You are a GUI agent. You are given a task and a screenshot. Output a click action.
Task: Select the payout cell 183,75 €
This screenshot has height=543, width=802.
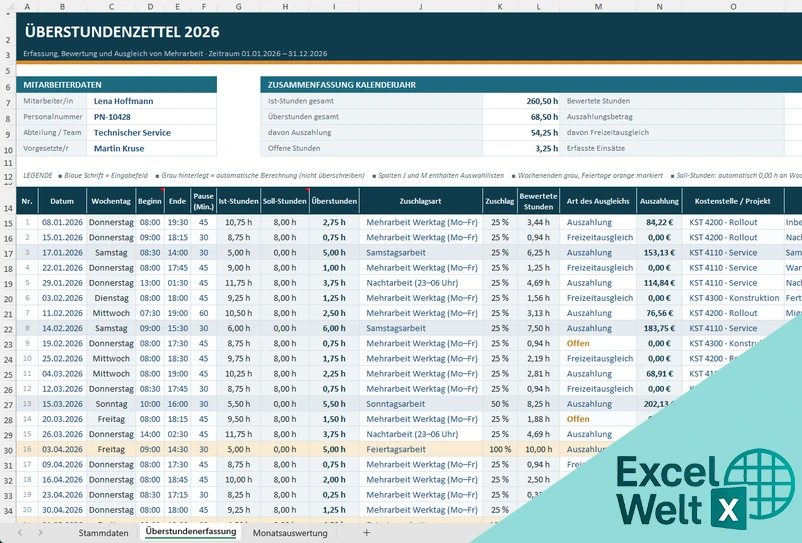[659, 328]
